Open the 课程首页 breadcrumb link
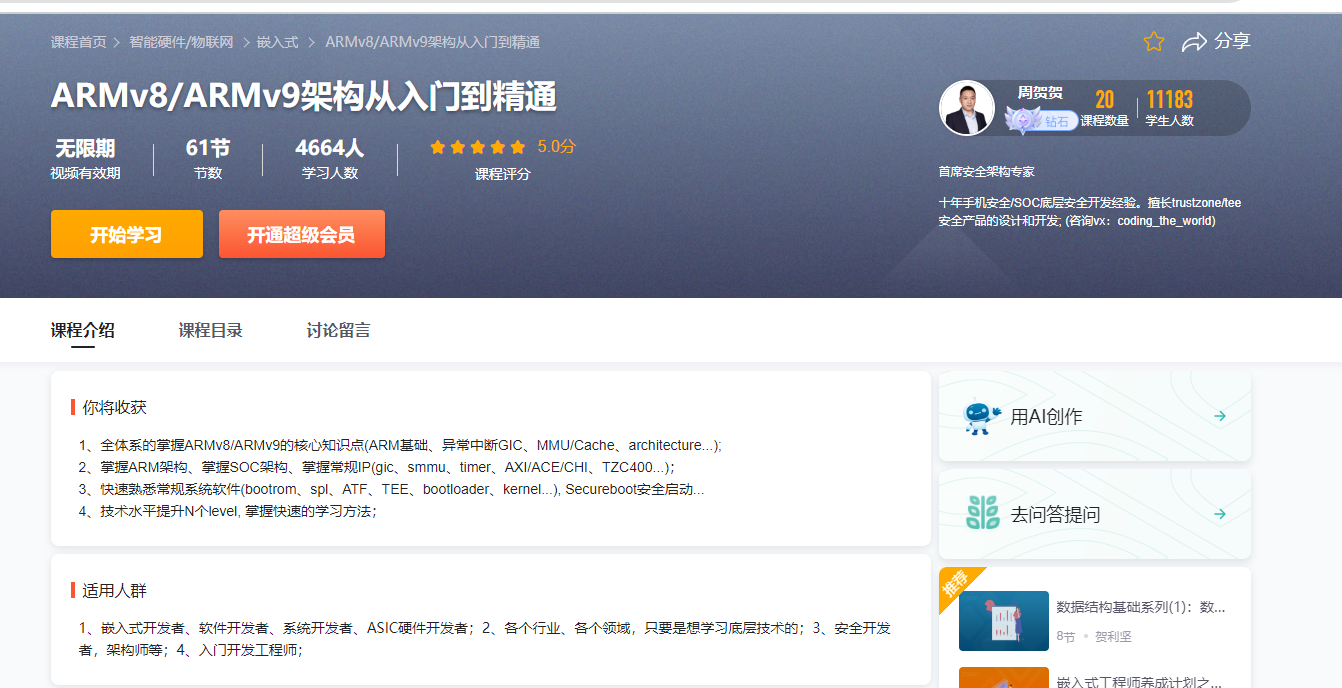 tap(78, 42)
